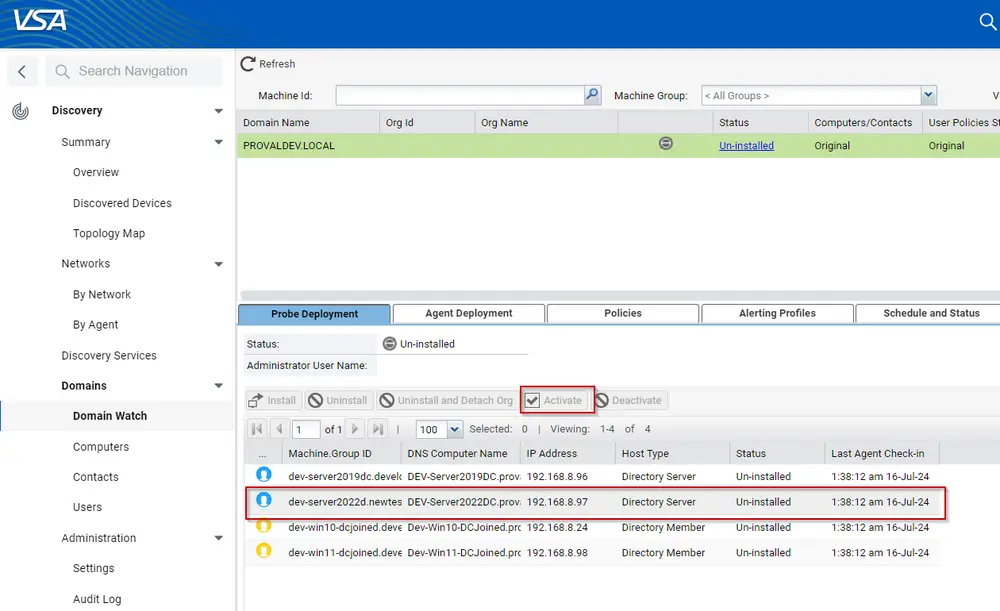Collapse the Discovery section

click(x=218, y=111)
